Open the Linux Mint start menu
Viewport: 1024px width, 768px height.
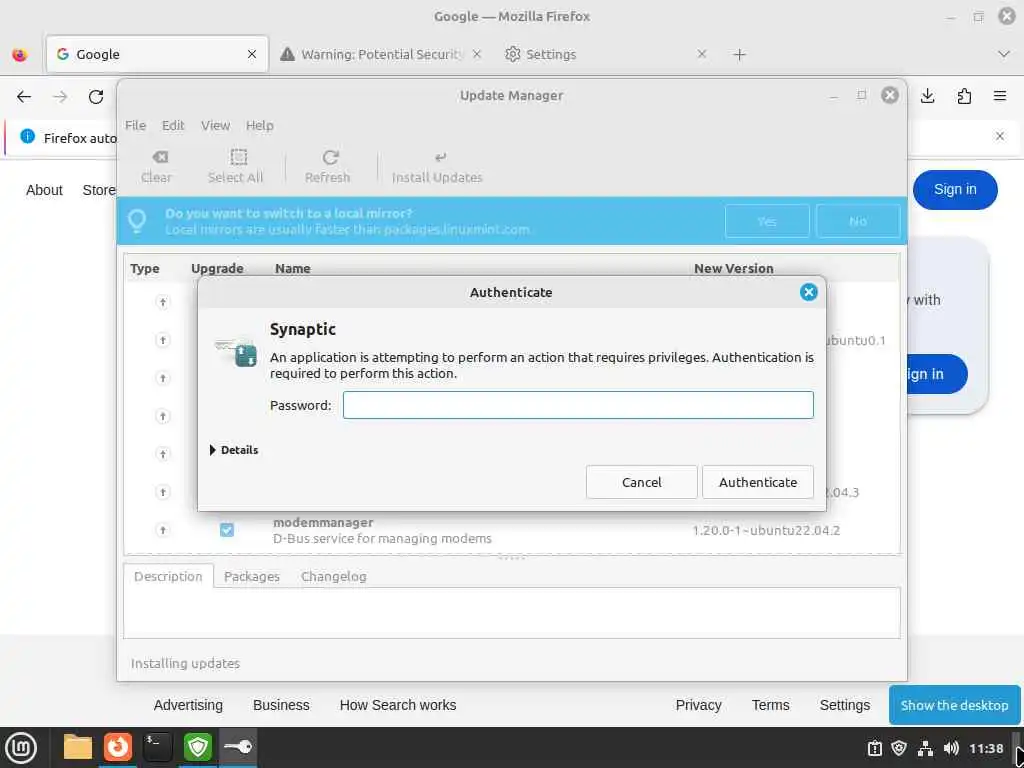[21, 748]
